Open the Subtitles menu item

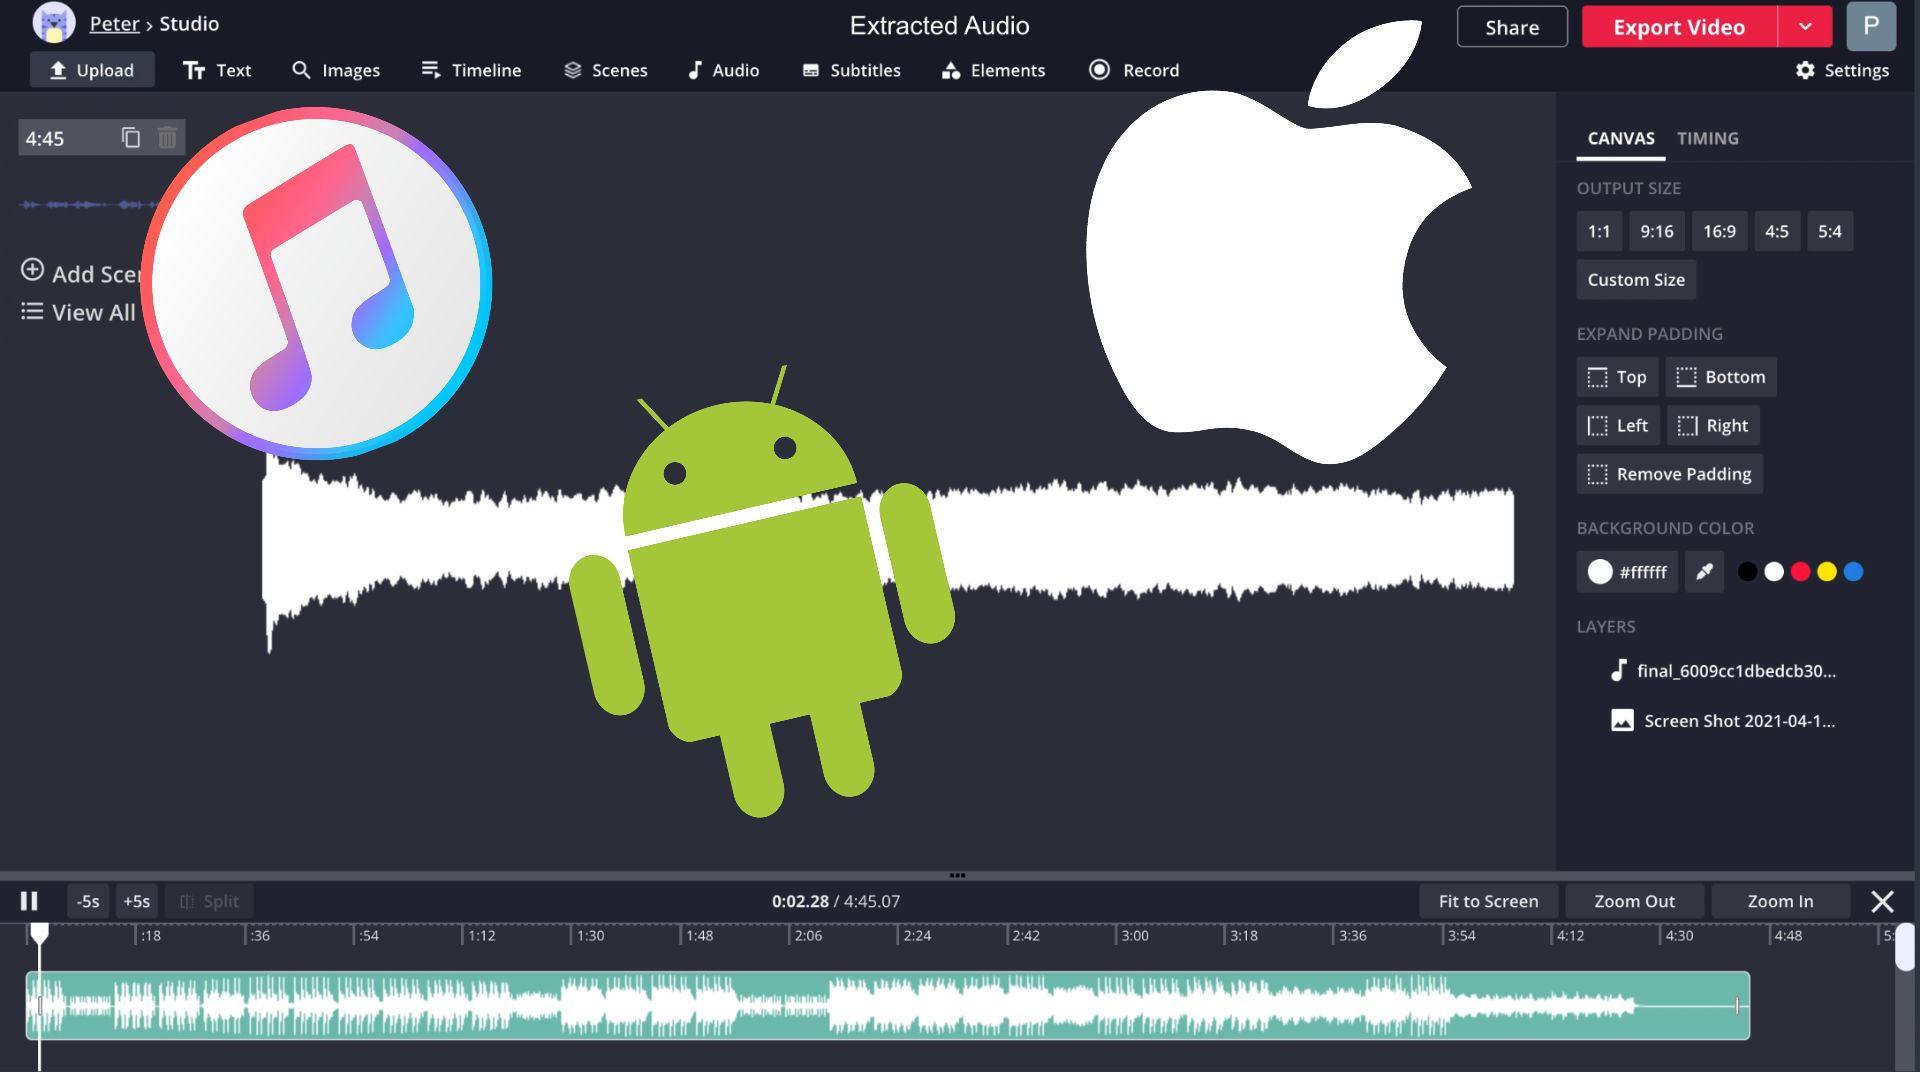coord(851,70)
